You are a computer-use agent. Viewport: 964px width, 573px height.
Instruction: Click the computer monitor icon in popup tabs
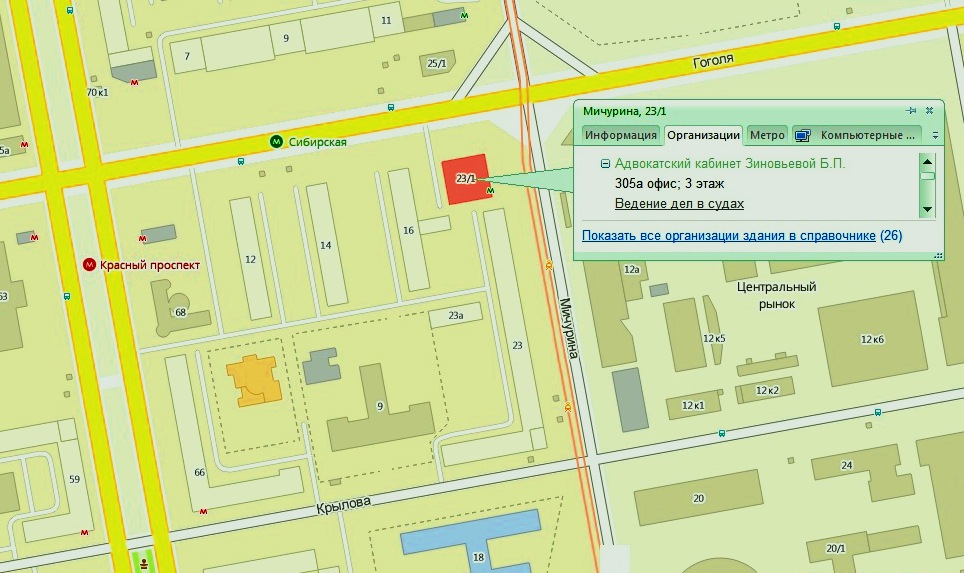tap(802, 135)
